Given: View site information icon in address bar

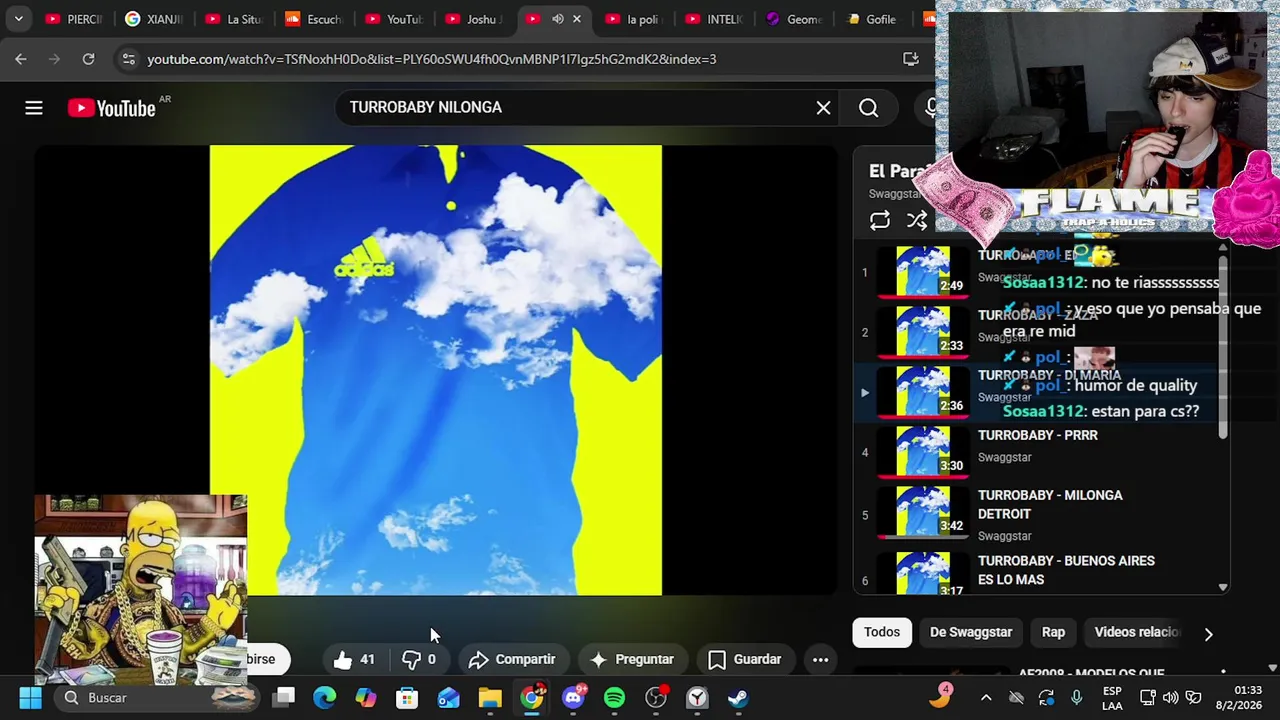Looking at the screenshot, I should [x=128, y=59].
